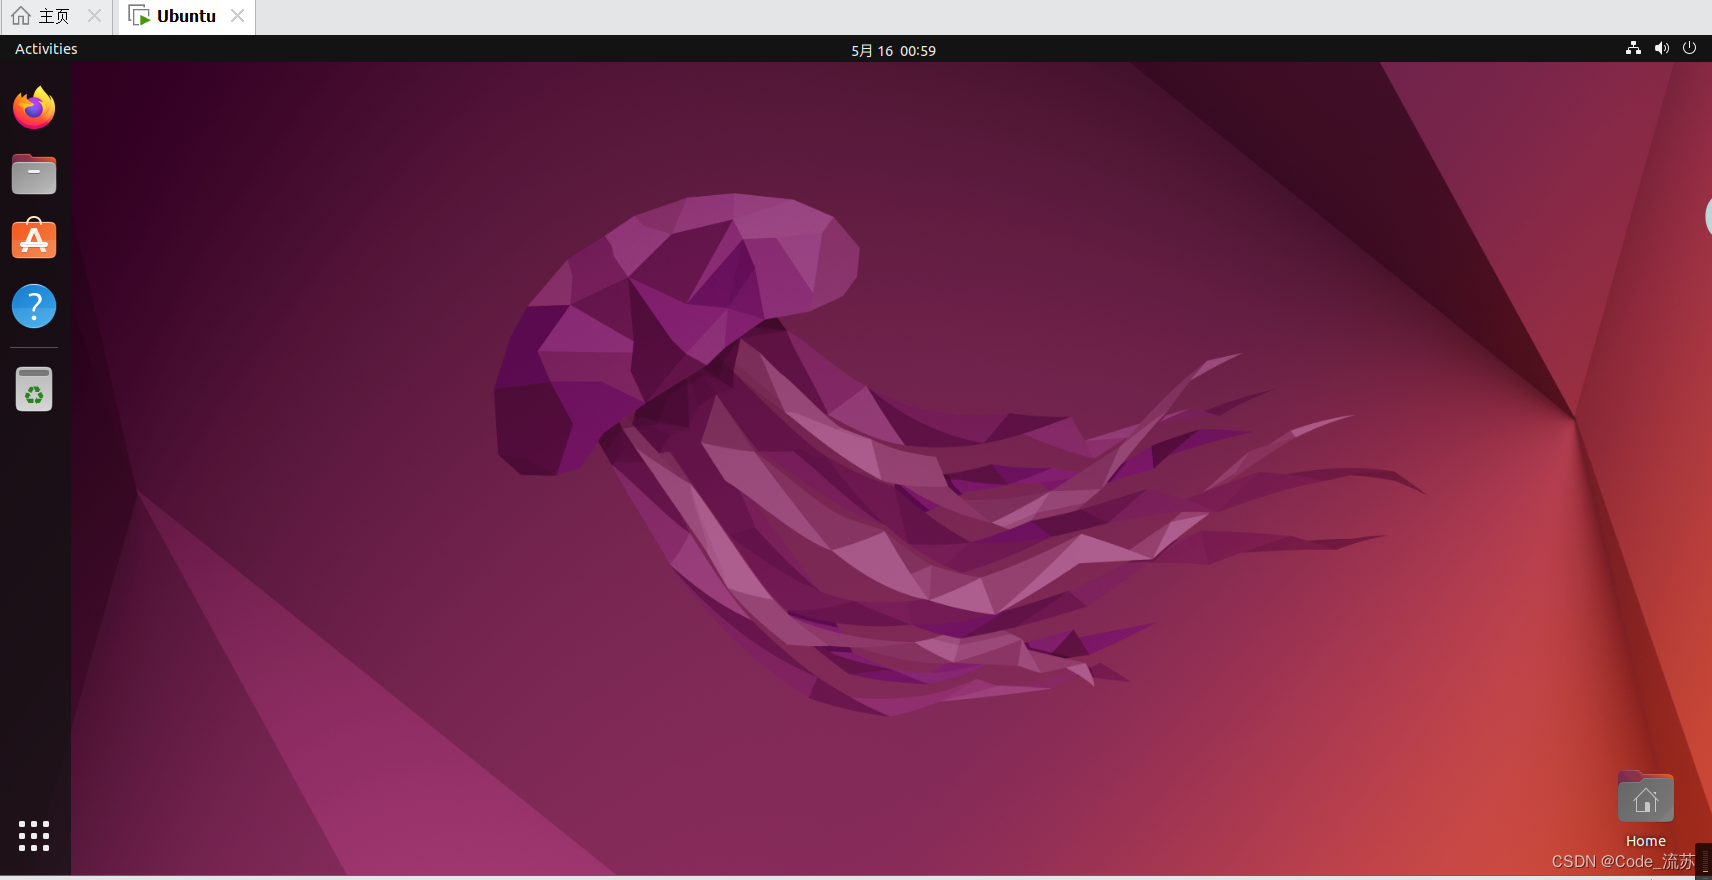Screen dimensions: 1712x880
Task: Switch to the Ubuntu VM tab
Action: [x=186, y=16]
